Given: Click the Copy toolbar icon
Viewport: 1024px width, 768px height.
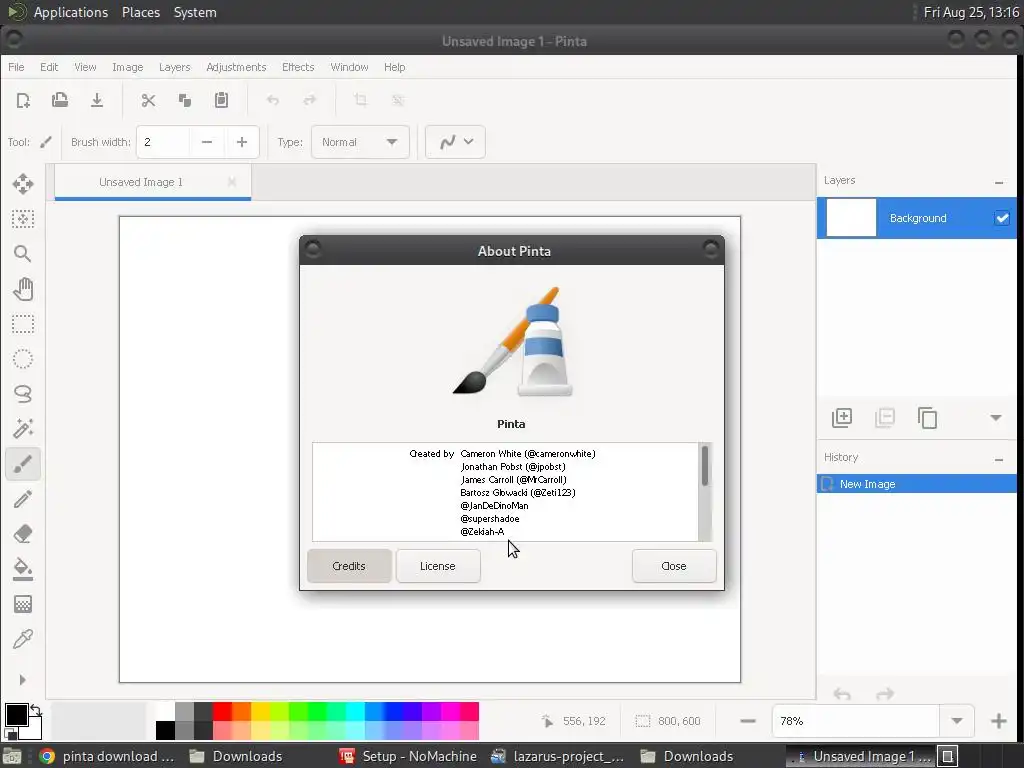Looking at the screenshot, I should 185,100.
